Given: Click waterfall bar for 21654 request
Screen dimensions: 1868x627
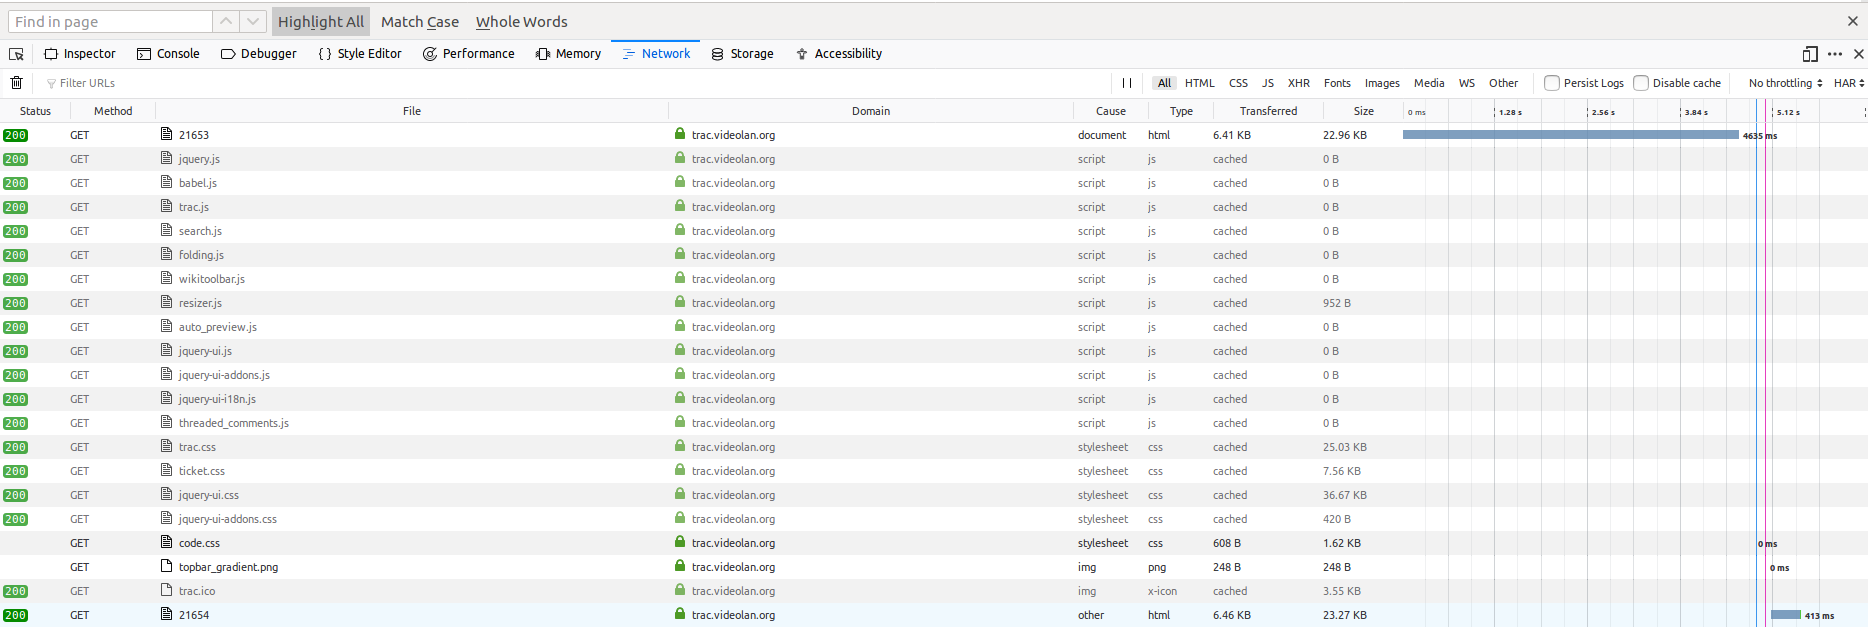Looking at the screenshot, I should pyautogui.click(x=1786, y=615).
